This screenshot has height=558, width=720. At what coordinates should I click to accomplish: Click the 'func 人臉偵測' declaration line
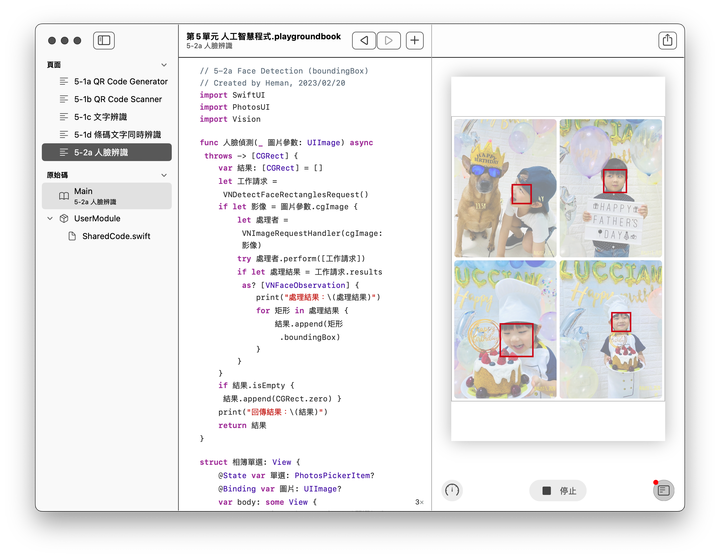[x=287, y=143]
